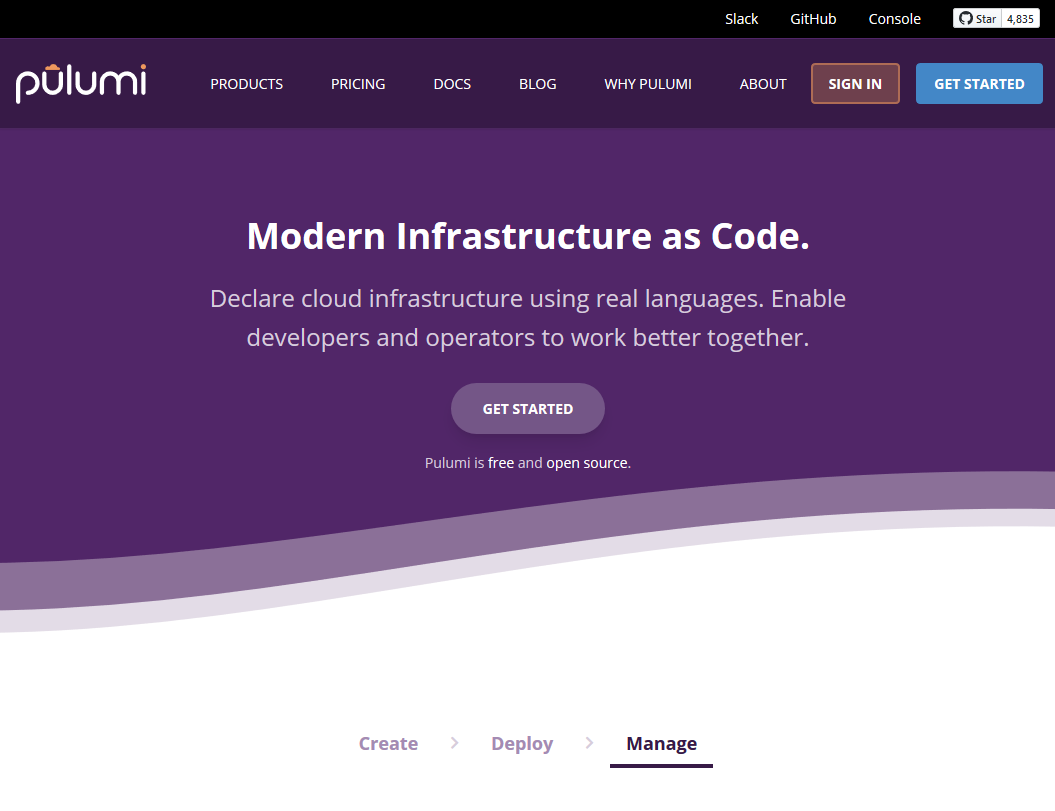Viewport: 1055px width, 811px height.
Task: Click the GitHub Star button
Action: pos(978,19)
